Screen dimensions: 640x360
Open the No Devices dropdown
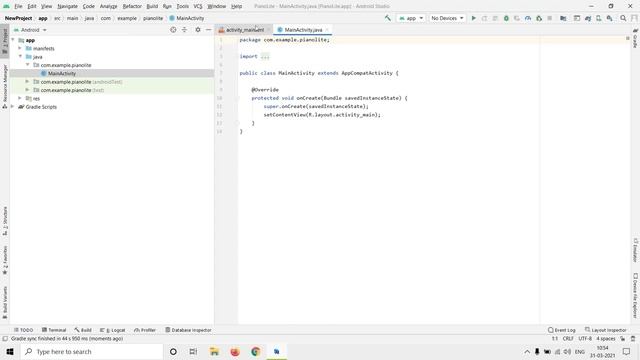447,18
